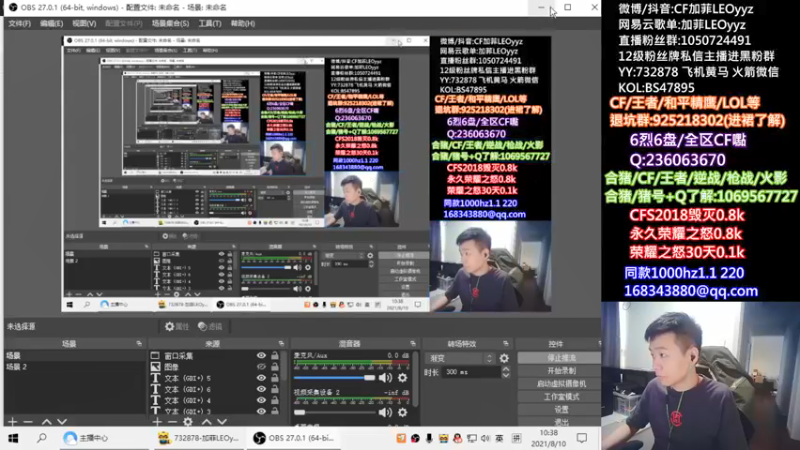800x450 pixels.
Task: Toggle lock on 文本 (GDI+) 5
Action: click(x=275, y=378)
